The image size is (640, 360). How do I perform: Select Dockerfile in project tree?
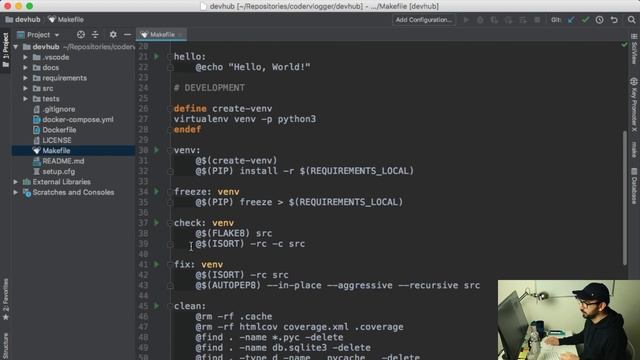click(54, 130)
